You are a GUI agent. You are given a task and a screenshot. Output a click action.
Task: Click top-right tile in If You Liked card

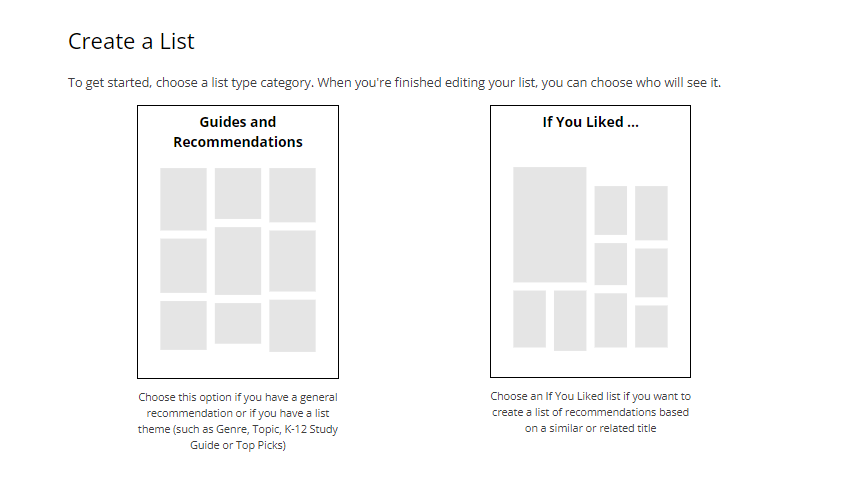click(651, 212)
